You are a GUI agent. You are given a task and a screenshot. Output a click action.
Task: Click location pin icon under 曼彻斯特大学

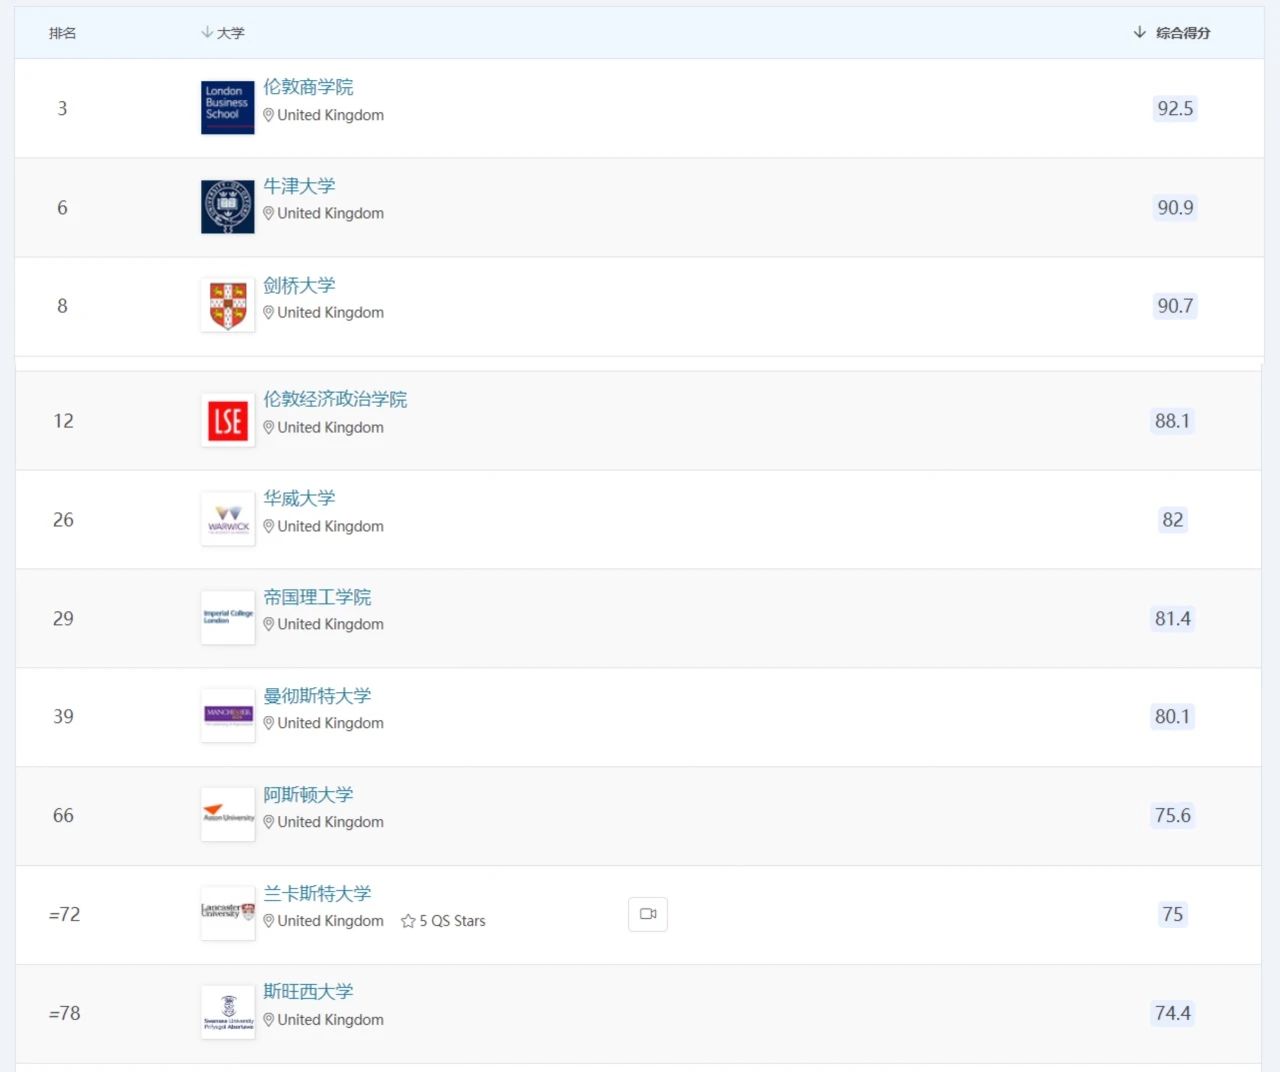(269, 723)
